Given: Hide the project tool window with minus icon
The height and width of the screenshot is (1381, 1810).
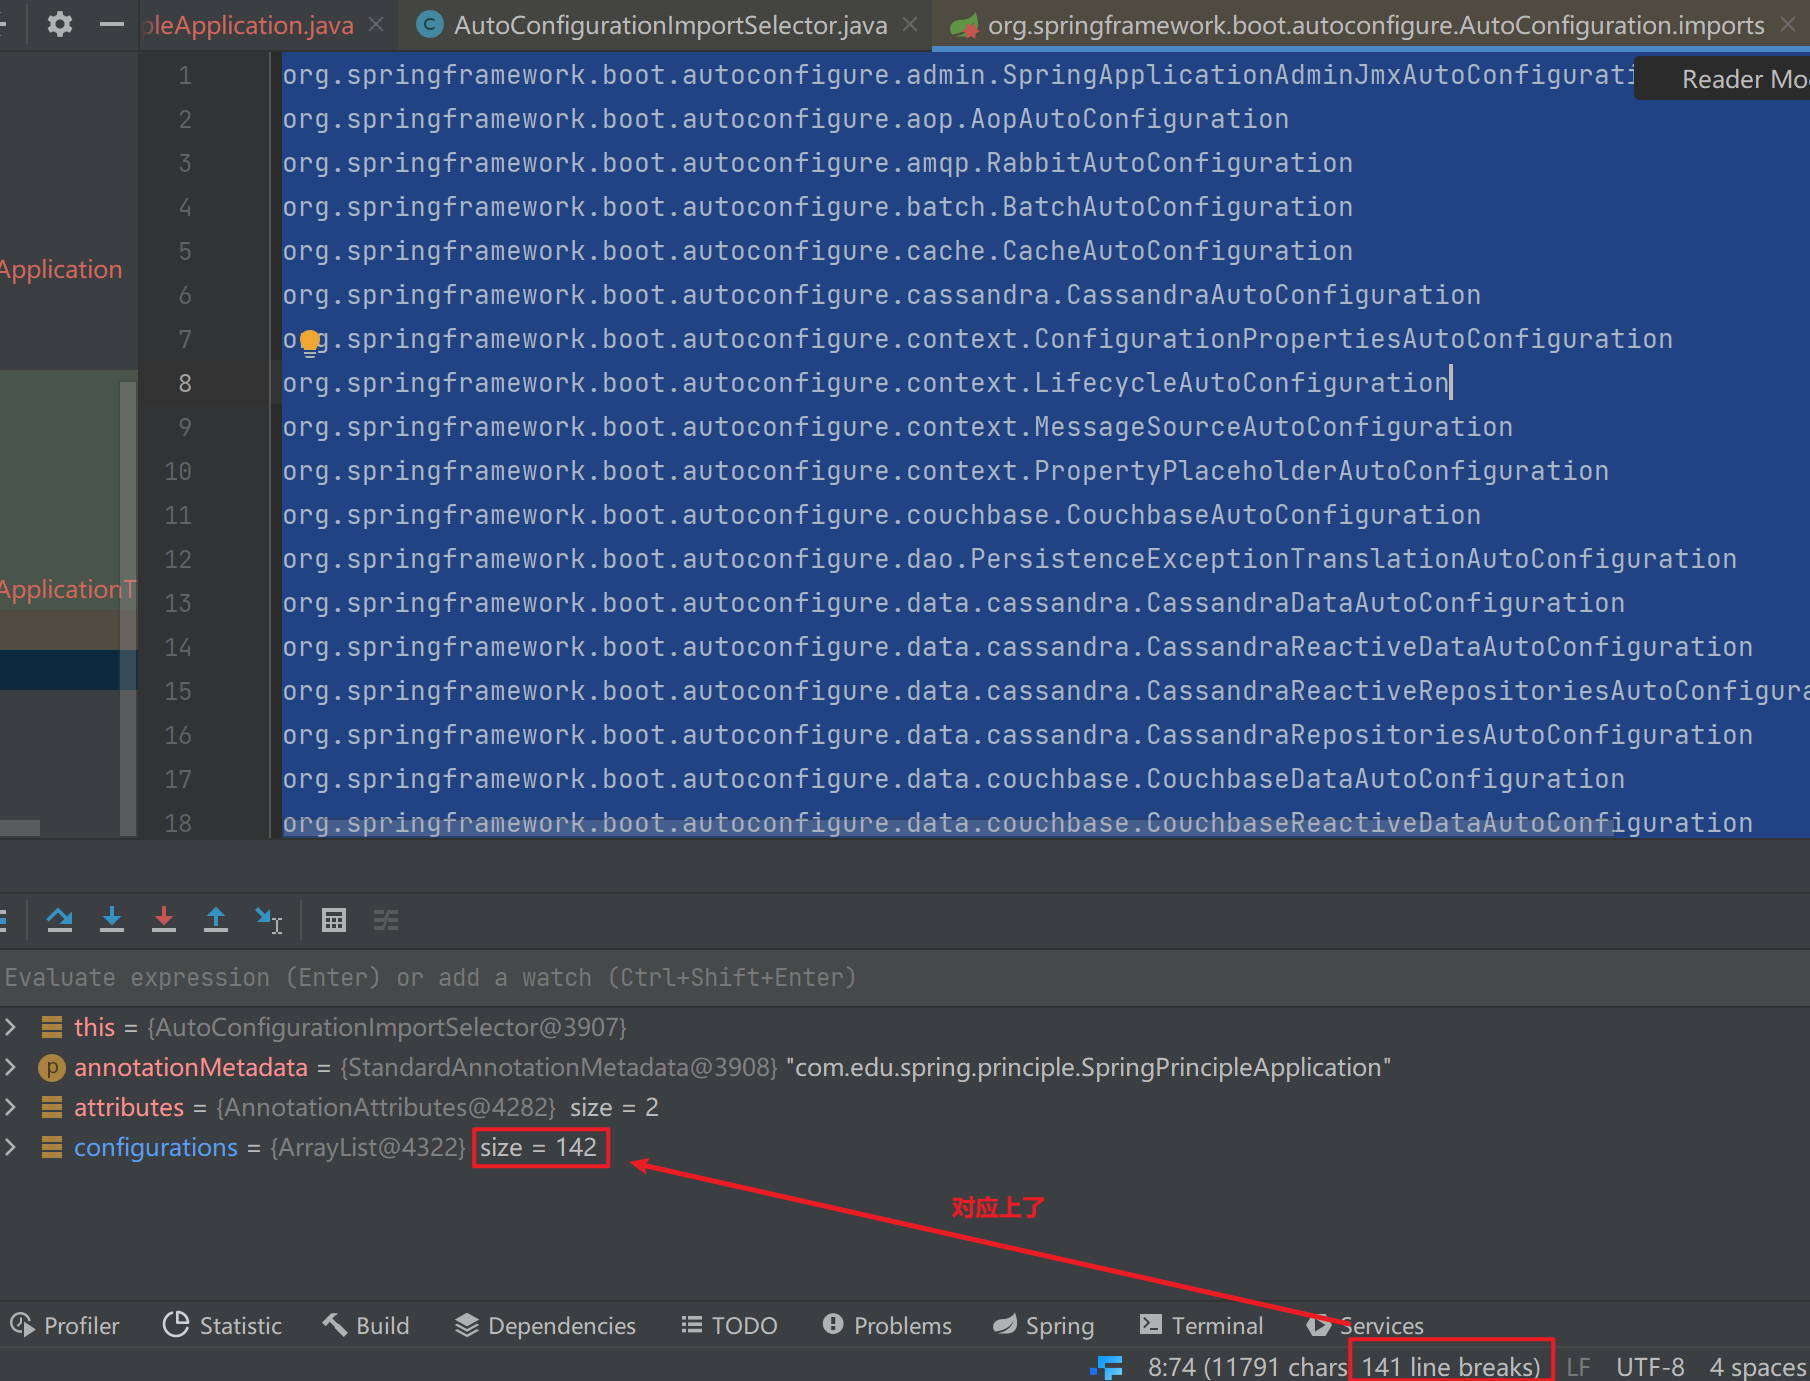Looking at the screenshot, I should coord(112,24).
